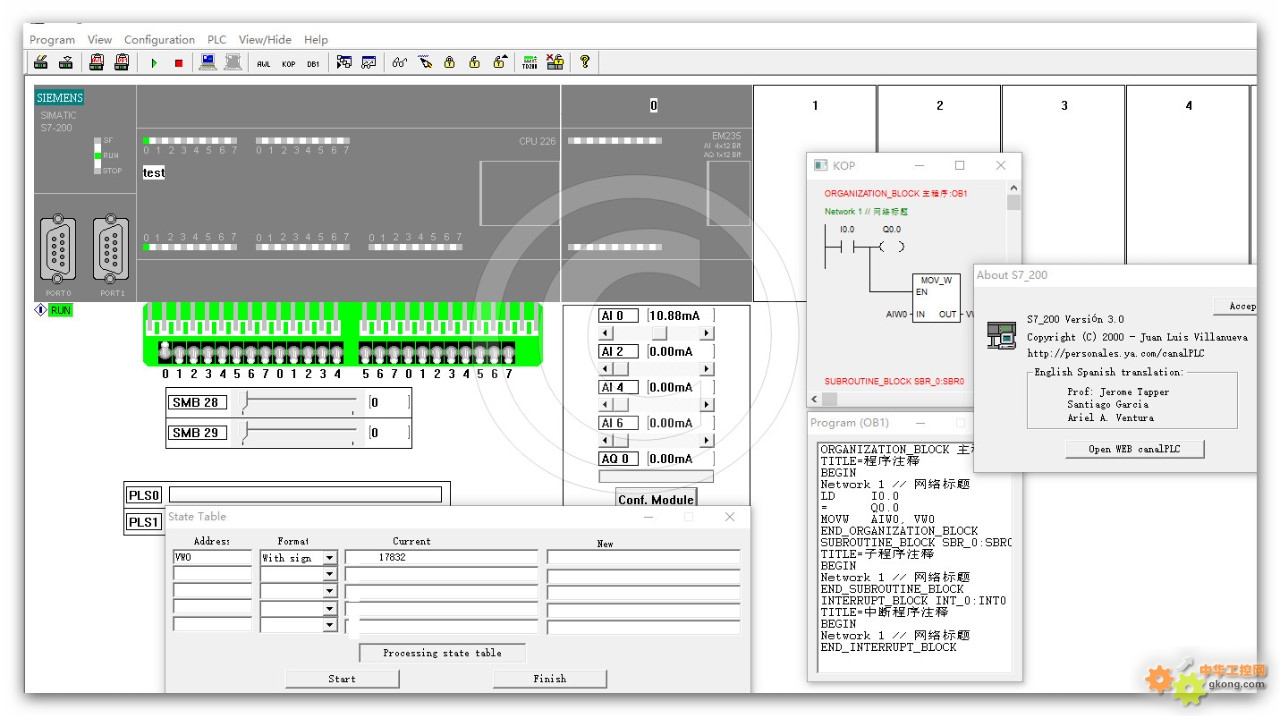Click the AI 4 right arrow
Viewport: 1280px width, 716px height.
[706, 404]
